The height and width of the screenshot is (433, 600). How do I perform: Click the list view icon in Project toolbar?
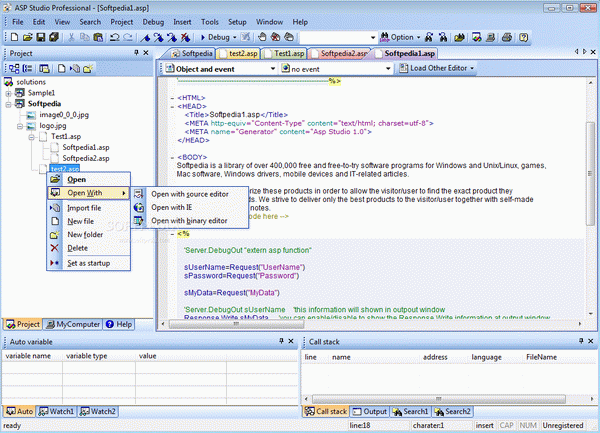(28, 68)
